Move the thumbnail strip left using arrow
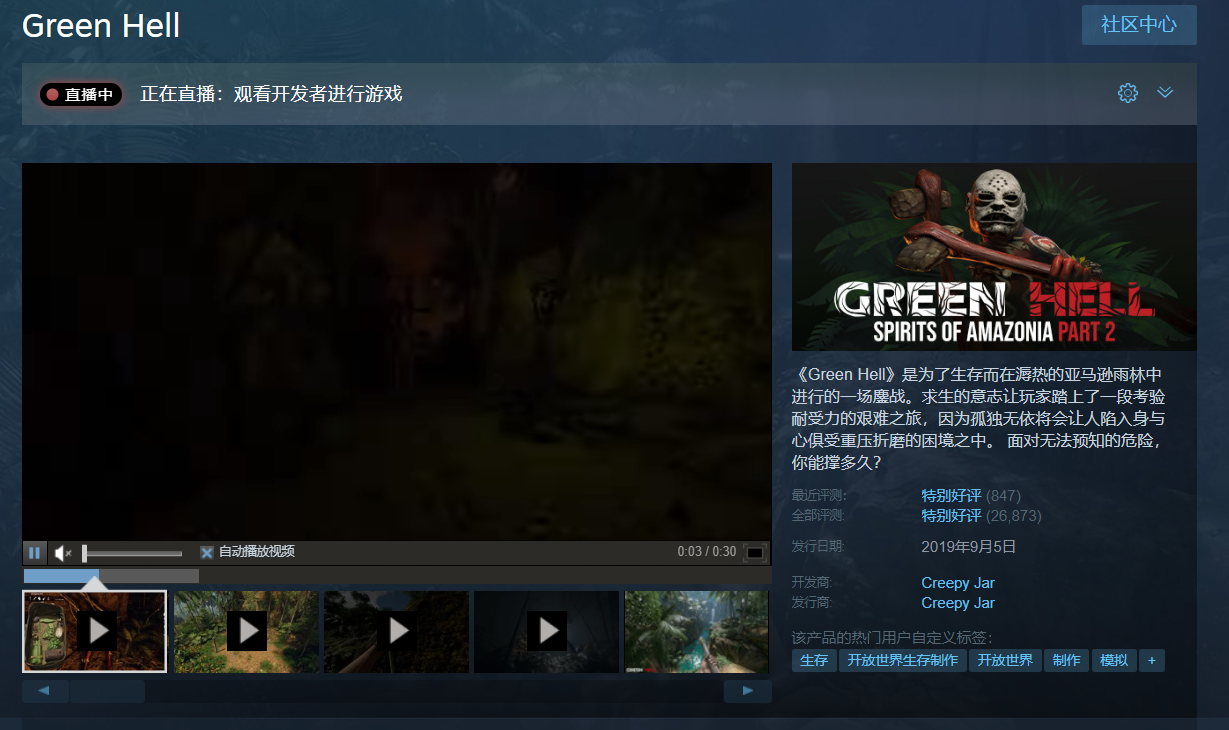1229x730 pixels. (x=45, y=691)
